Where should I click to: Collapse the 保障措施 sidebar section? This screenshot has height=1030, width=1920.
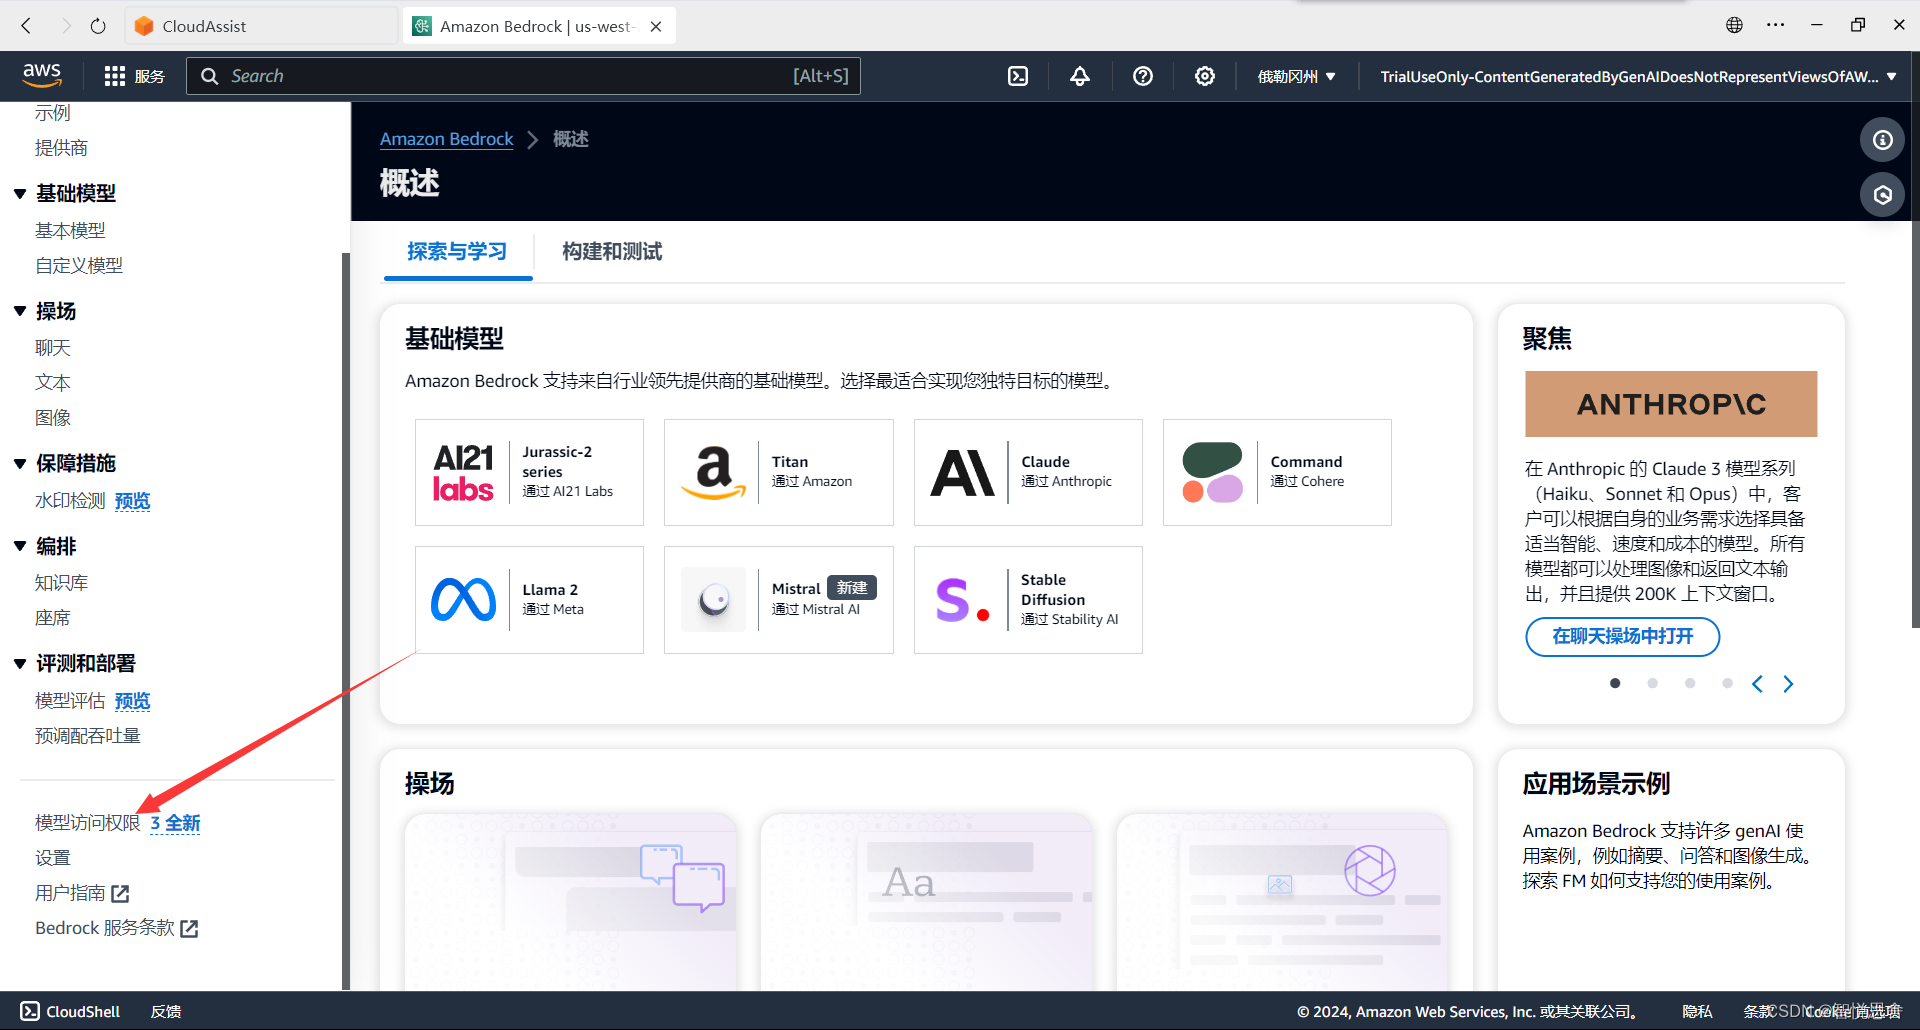pos(20,463)
